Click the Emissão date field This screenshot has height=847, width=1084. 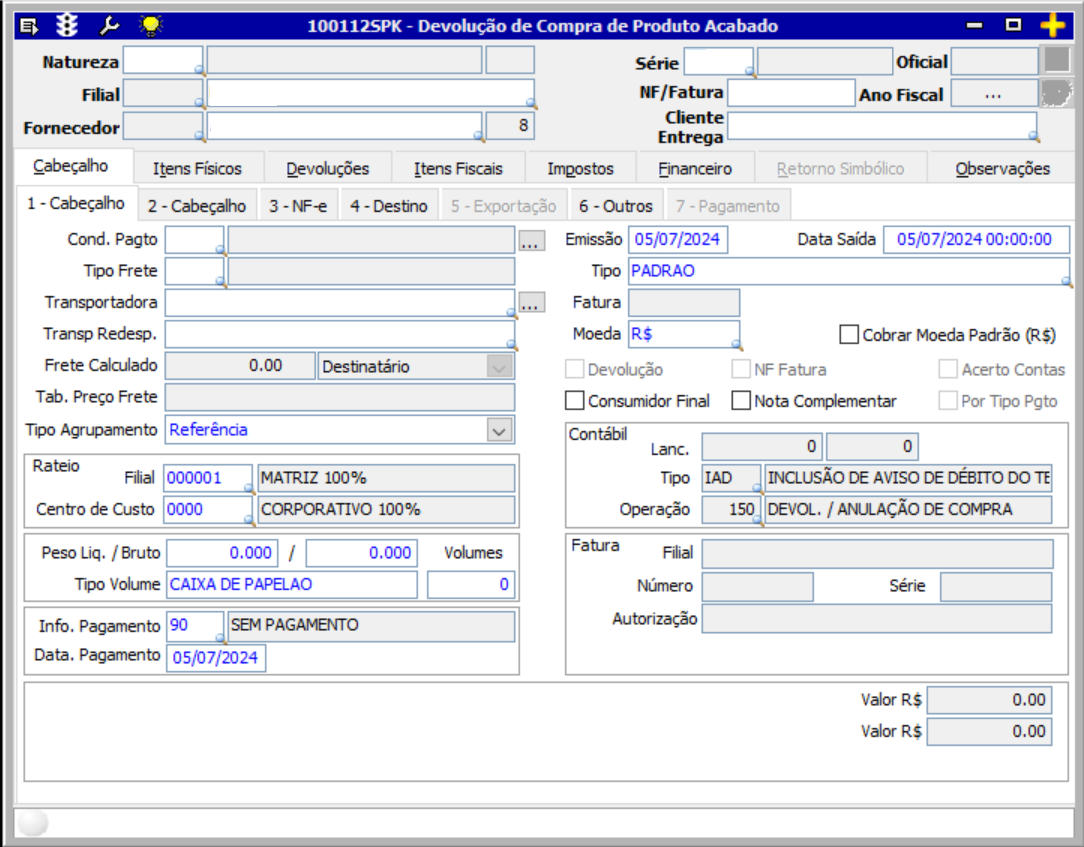pos(678,240)
